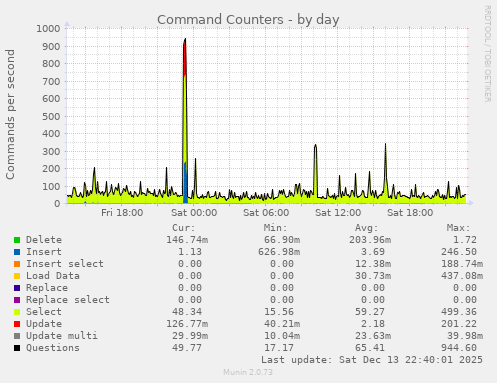Click the 'Sat 12:00' time axis label
497x383 pixels.
(x=338, y=213)
